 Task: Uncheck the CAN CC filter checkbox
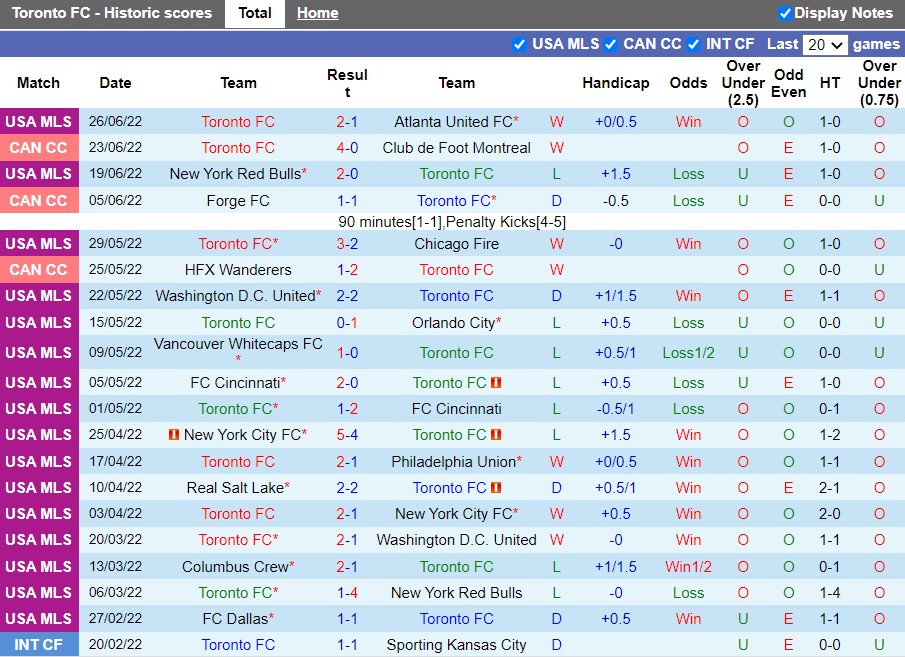coord(610,44)
